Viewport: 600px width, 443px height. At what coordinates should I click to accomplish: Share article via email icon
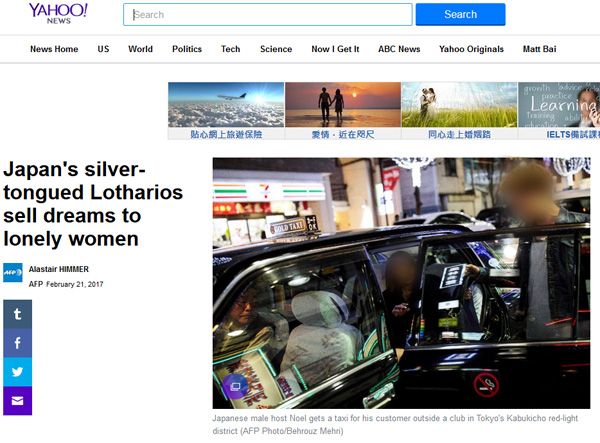point(18,401)
